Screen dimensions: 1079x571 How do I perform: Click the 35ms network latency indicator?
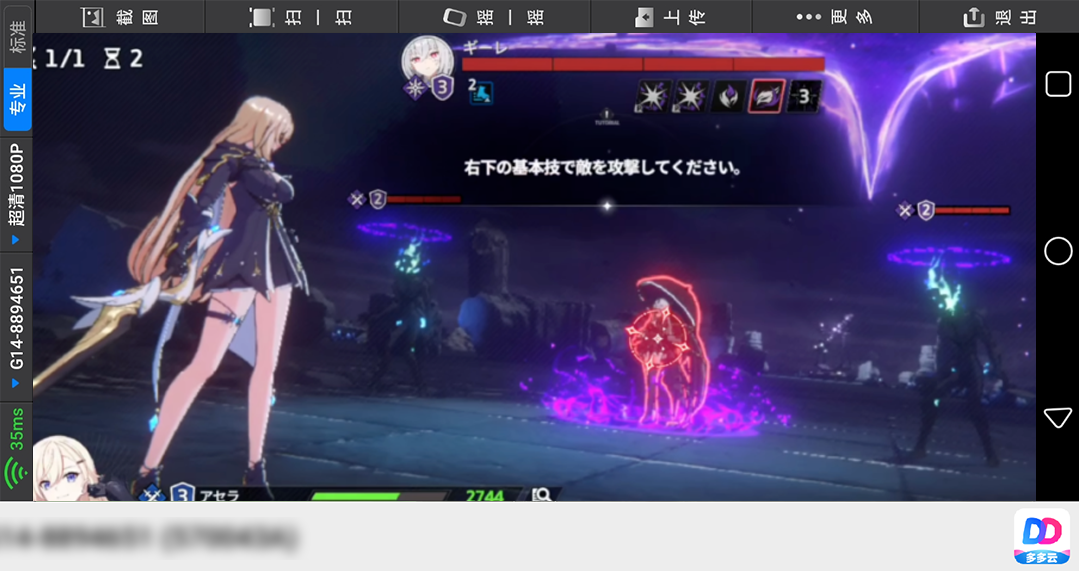click(17, 451)
